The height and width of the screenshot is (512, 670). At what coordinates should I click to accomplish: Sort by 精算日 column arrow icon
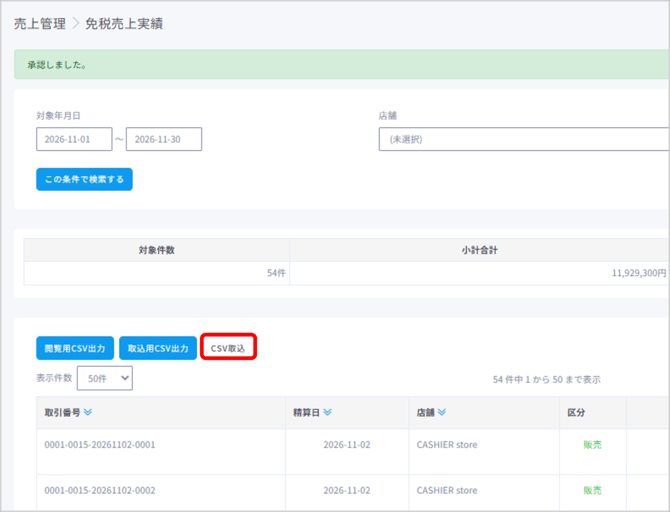(327, 412)
